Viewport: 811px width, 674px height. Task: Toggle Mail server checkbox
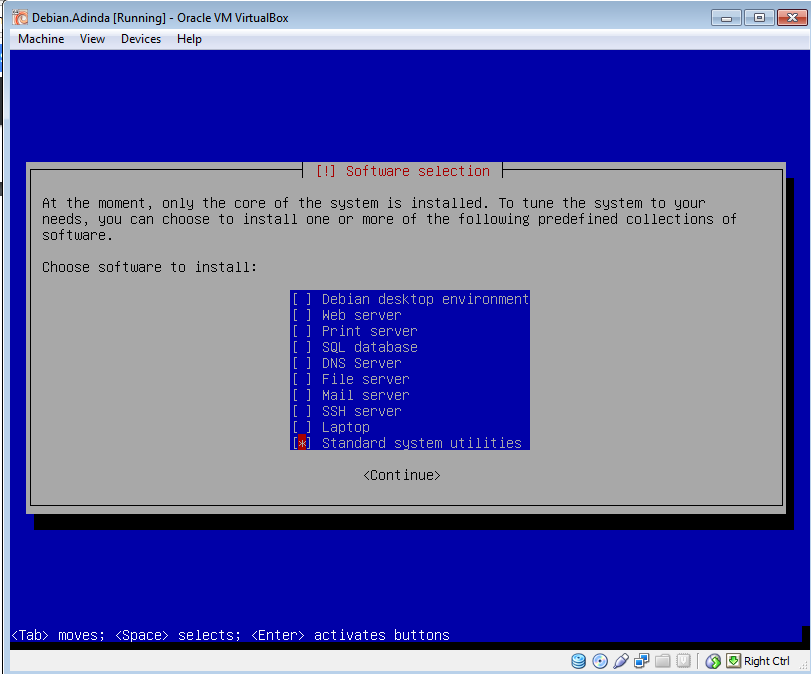(x=302, y=396)
